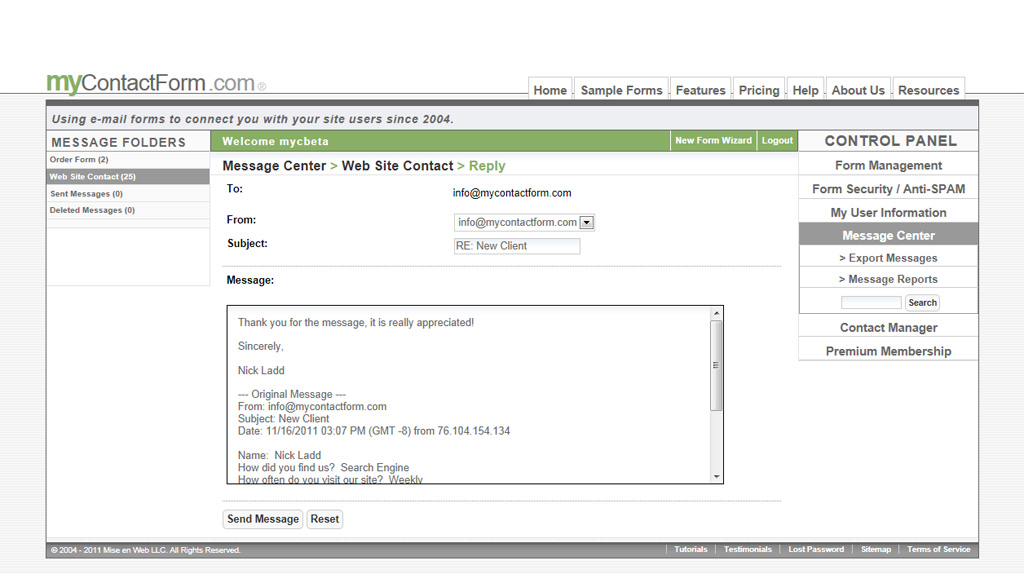The height and width of the screenshot is (574, 1024).
Task: Open Form Management in Control Panel
Action: [888, 165]
